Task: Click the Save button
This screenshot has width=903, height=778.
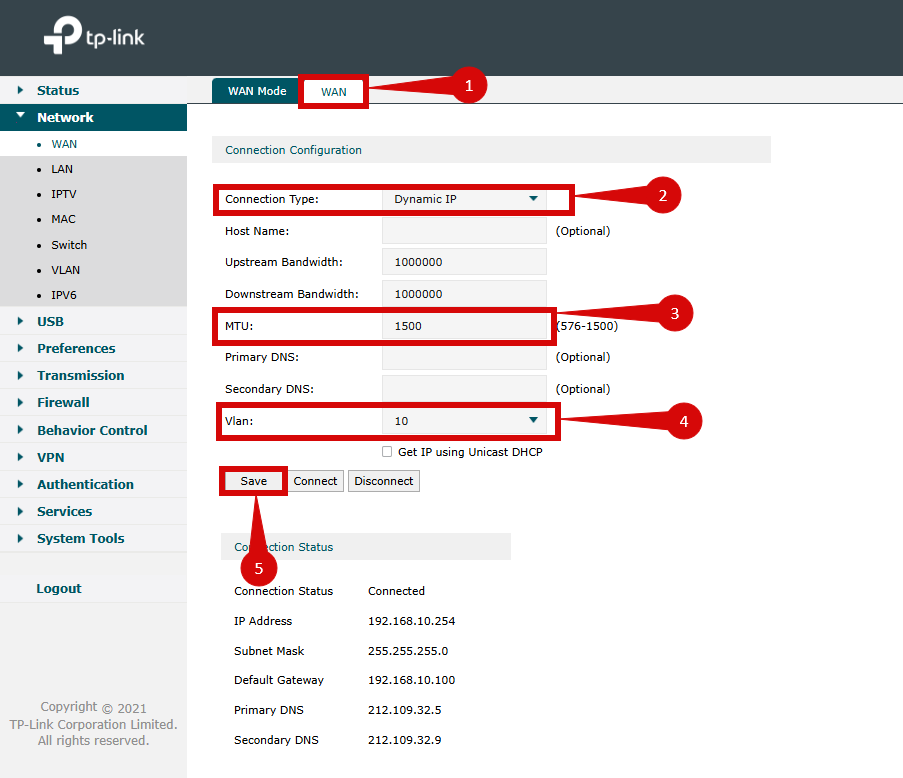Action: coord(254,481)
